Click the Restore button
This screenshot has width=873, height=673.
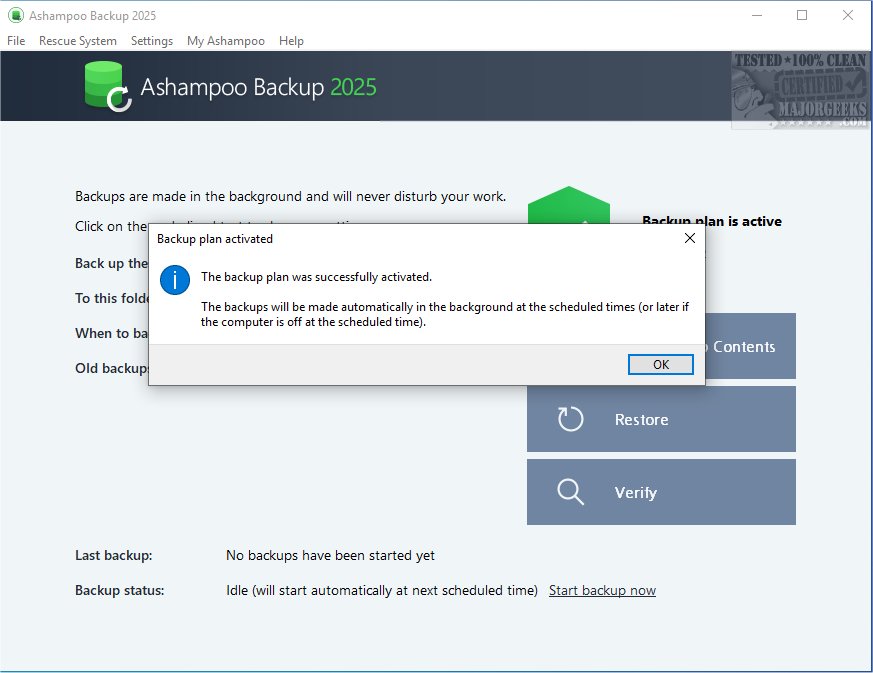661,419
